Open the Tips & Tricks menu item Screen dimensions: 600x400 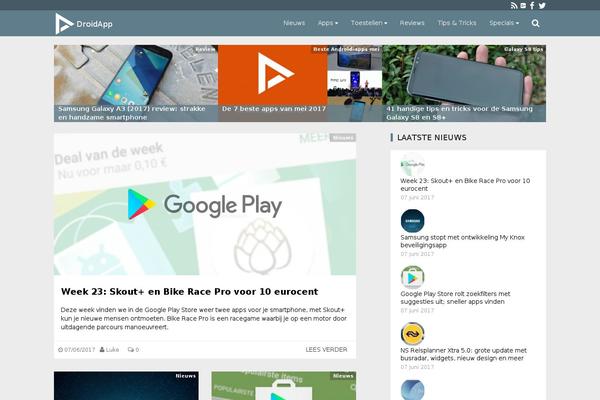click(457, 23)
